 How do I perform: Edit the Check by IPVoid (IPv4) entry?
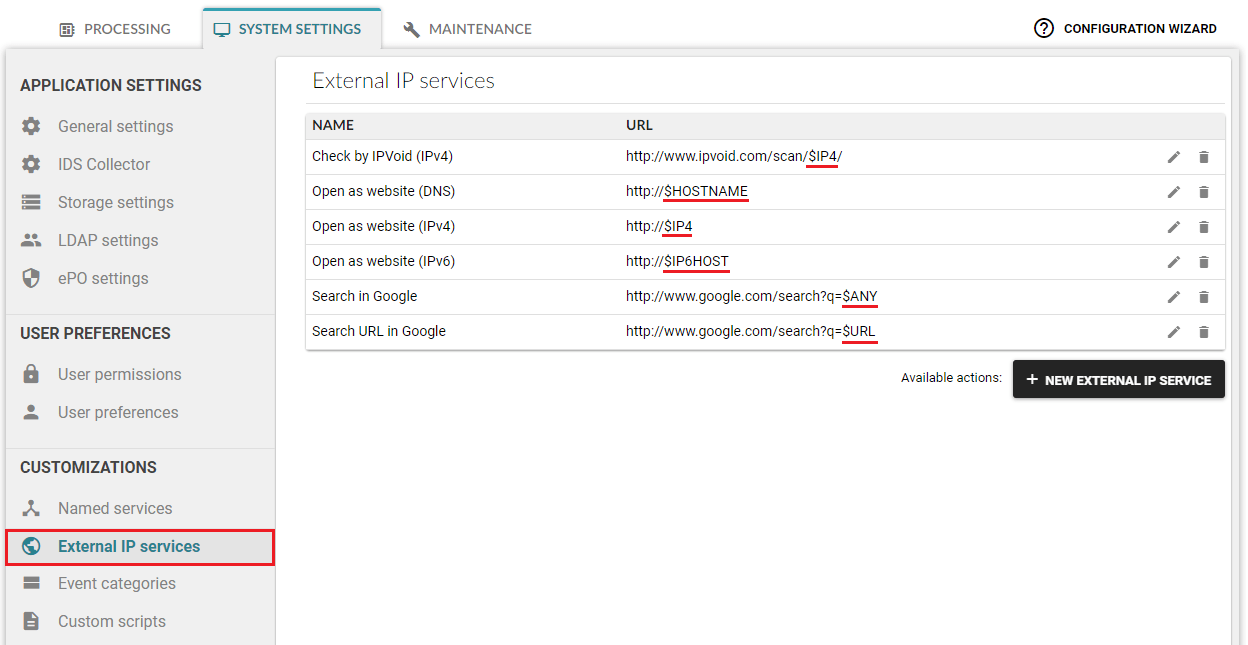(x=1174, y=157)
